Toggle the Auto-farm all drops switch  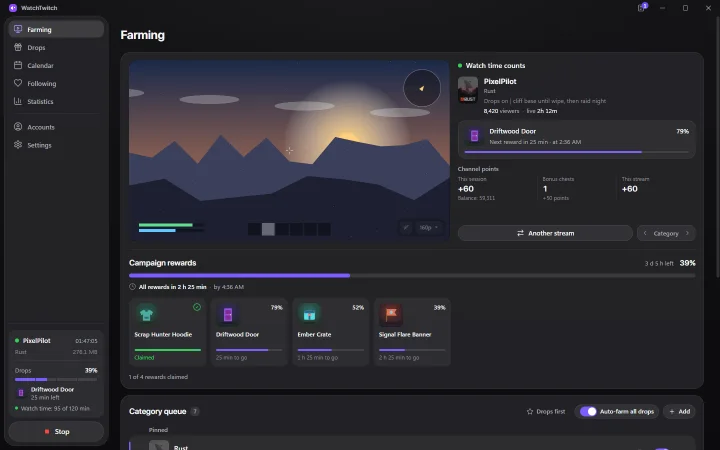pos(588,411)
